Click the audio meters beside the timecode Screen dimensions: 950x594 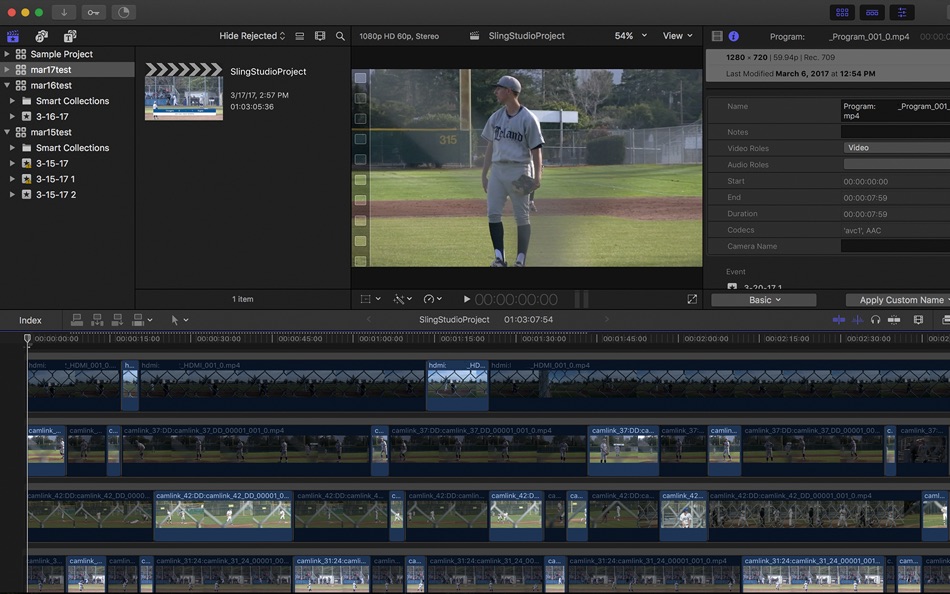click(581, 299)
